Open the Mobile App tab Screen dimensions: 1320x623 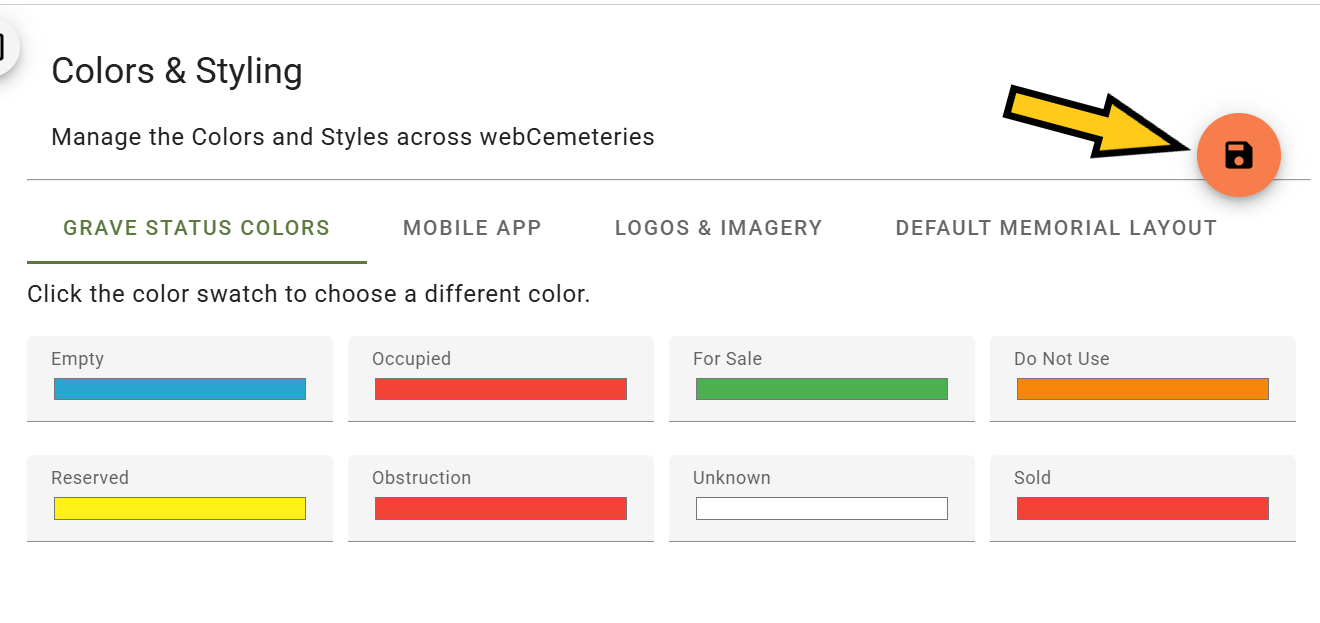tap(472, 228)
